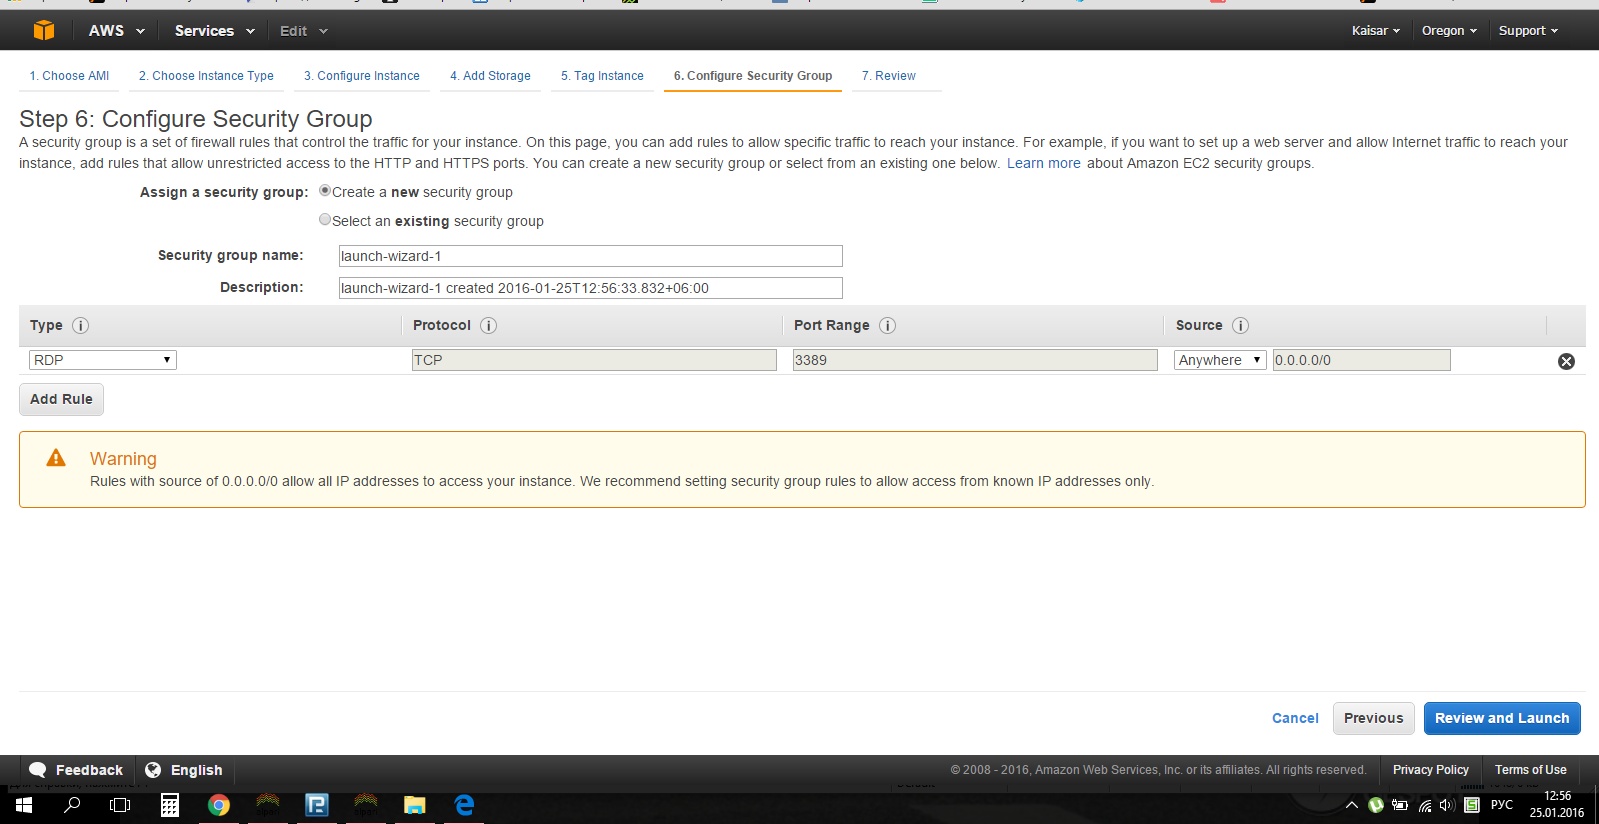Click the Feedback link in the footer
Viewport: 1599px width, 824px height.
coord(76,770)
